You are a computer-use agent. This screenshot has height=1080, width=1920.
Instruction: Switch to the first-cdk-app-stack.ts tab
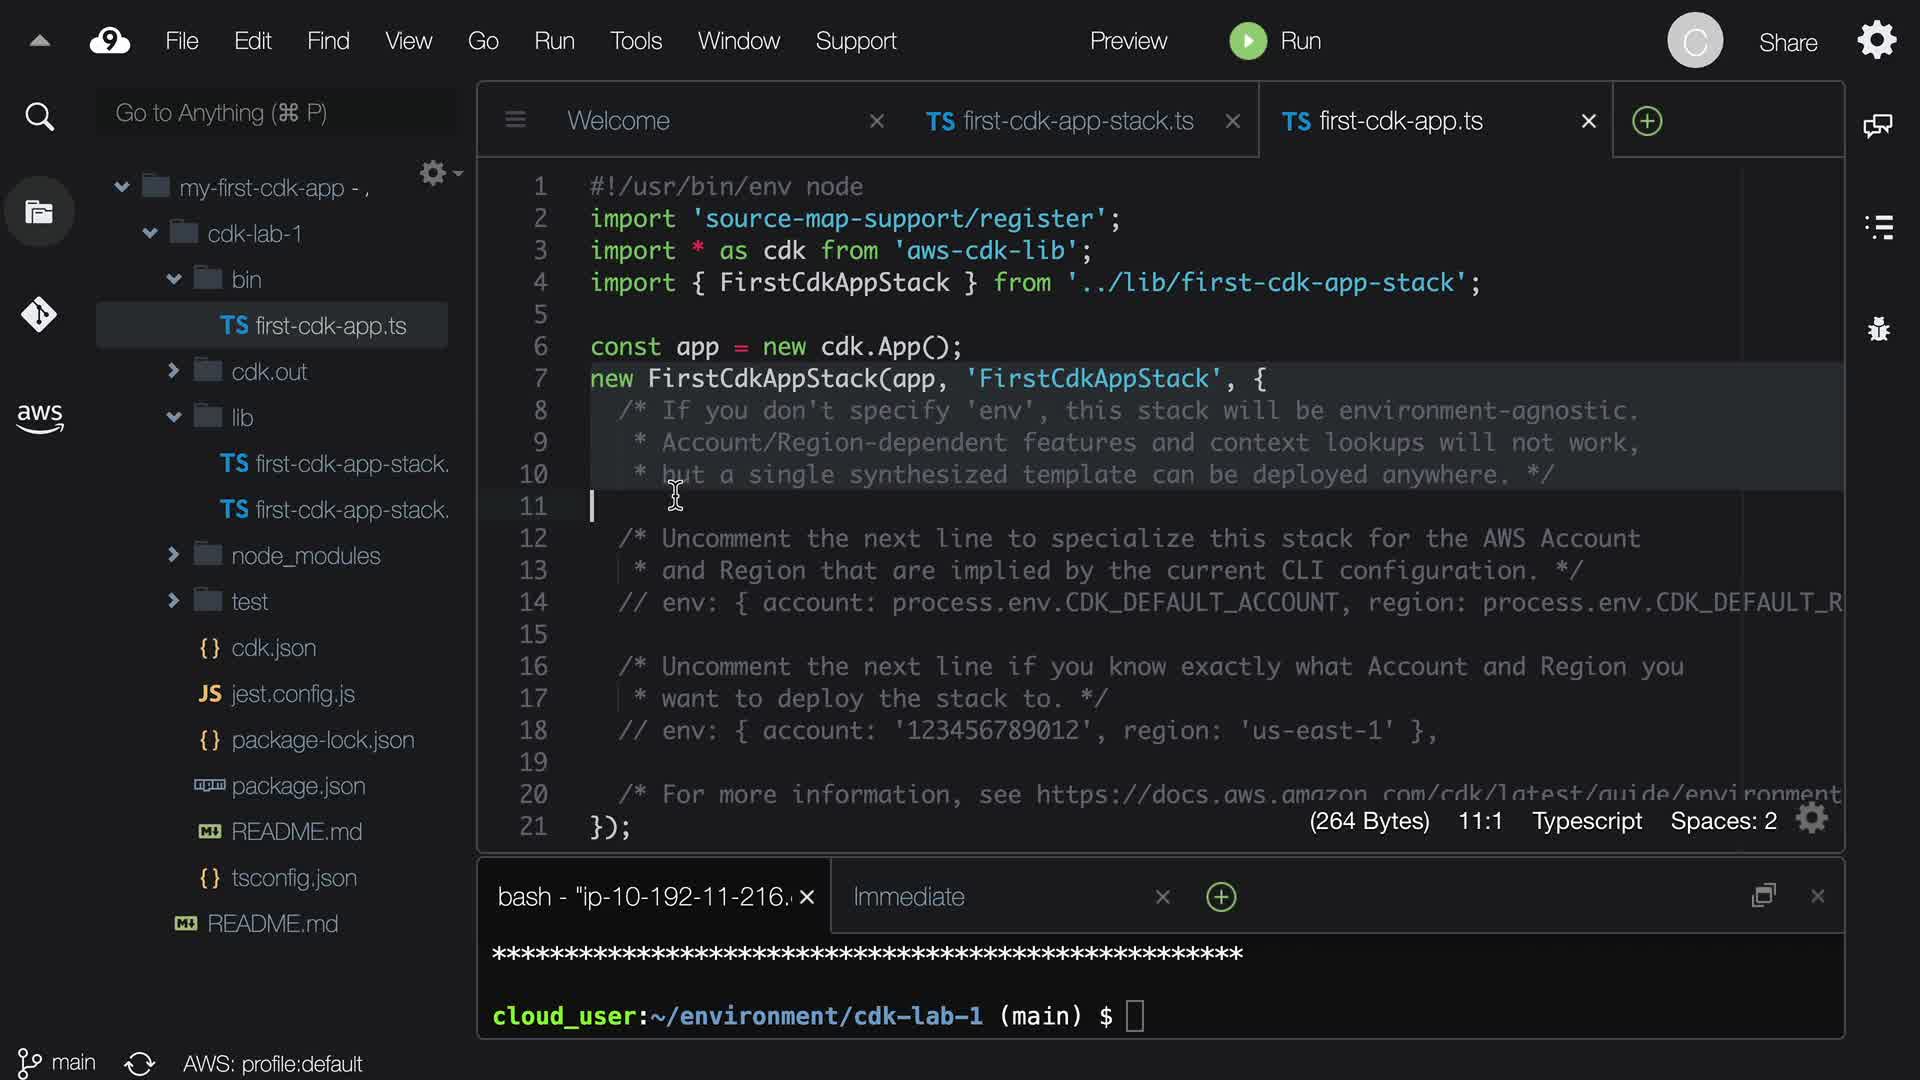click(1060, 121)
